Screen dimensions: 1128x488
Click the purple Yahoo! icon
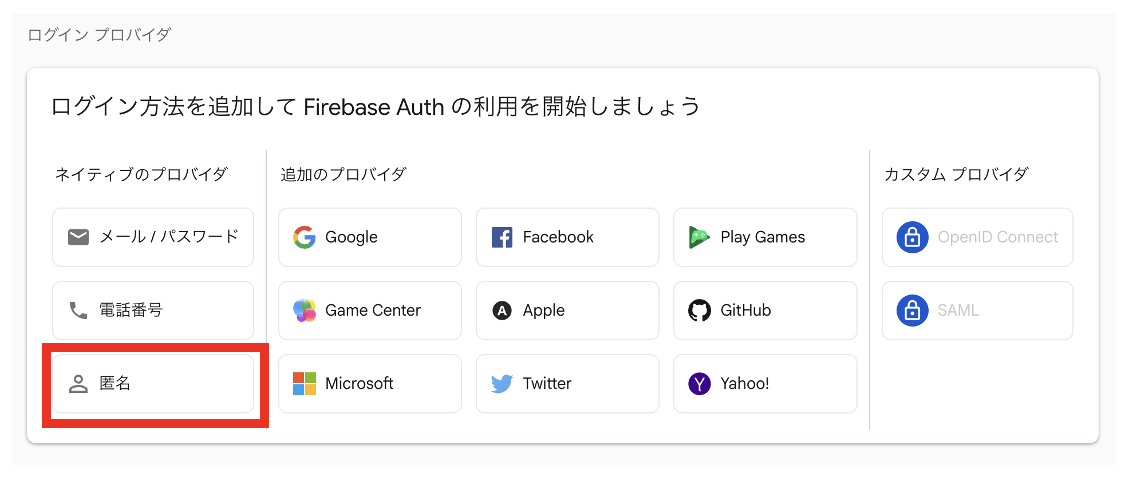[699, 384]
